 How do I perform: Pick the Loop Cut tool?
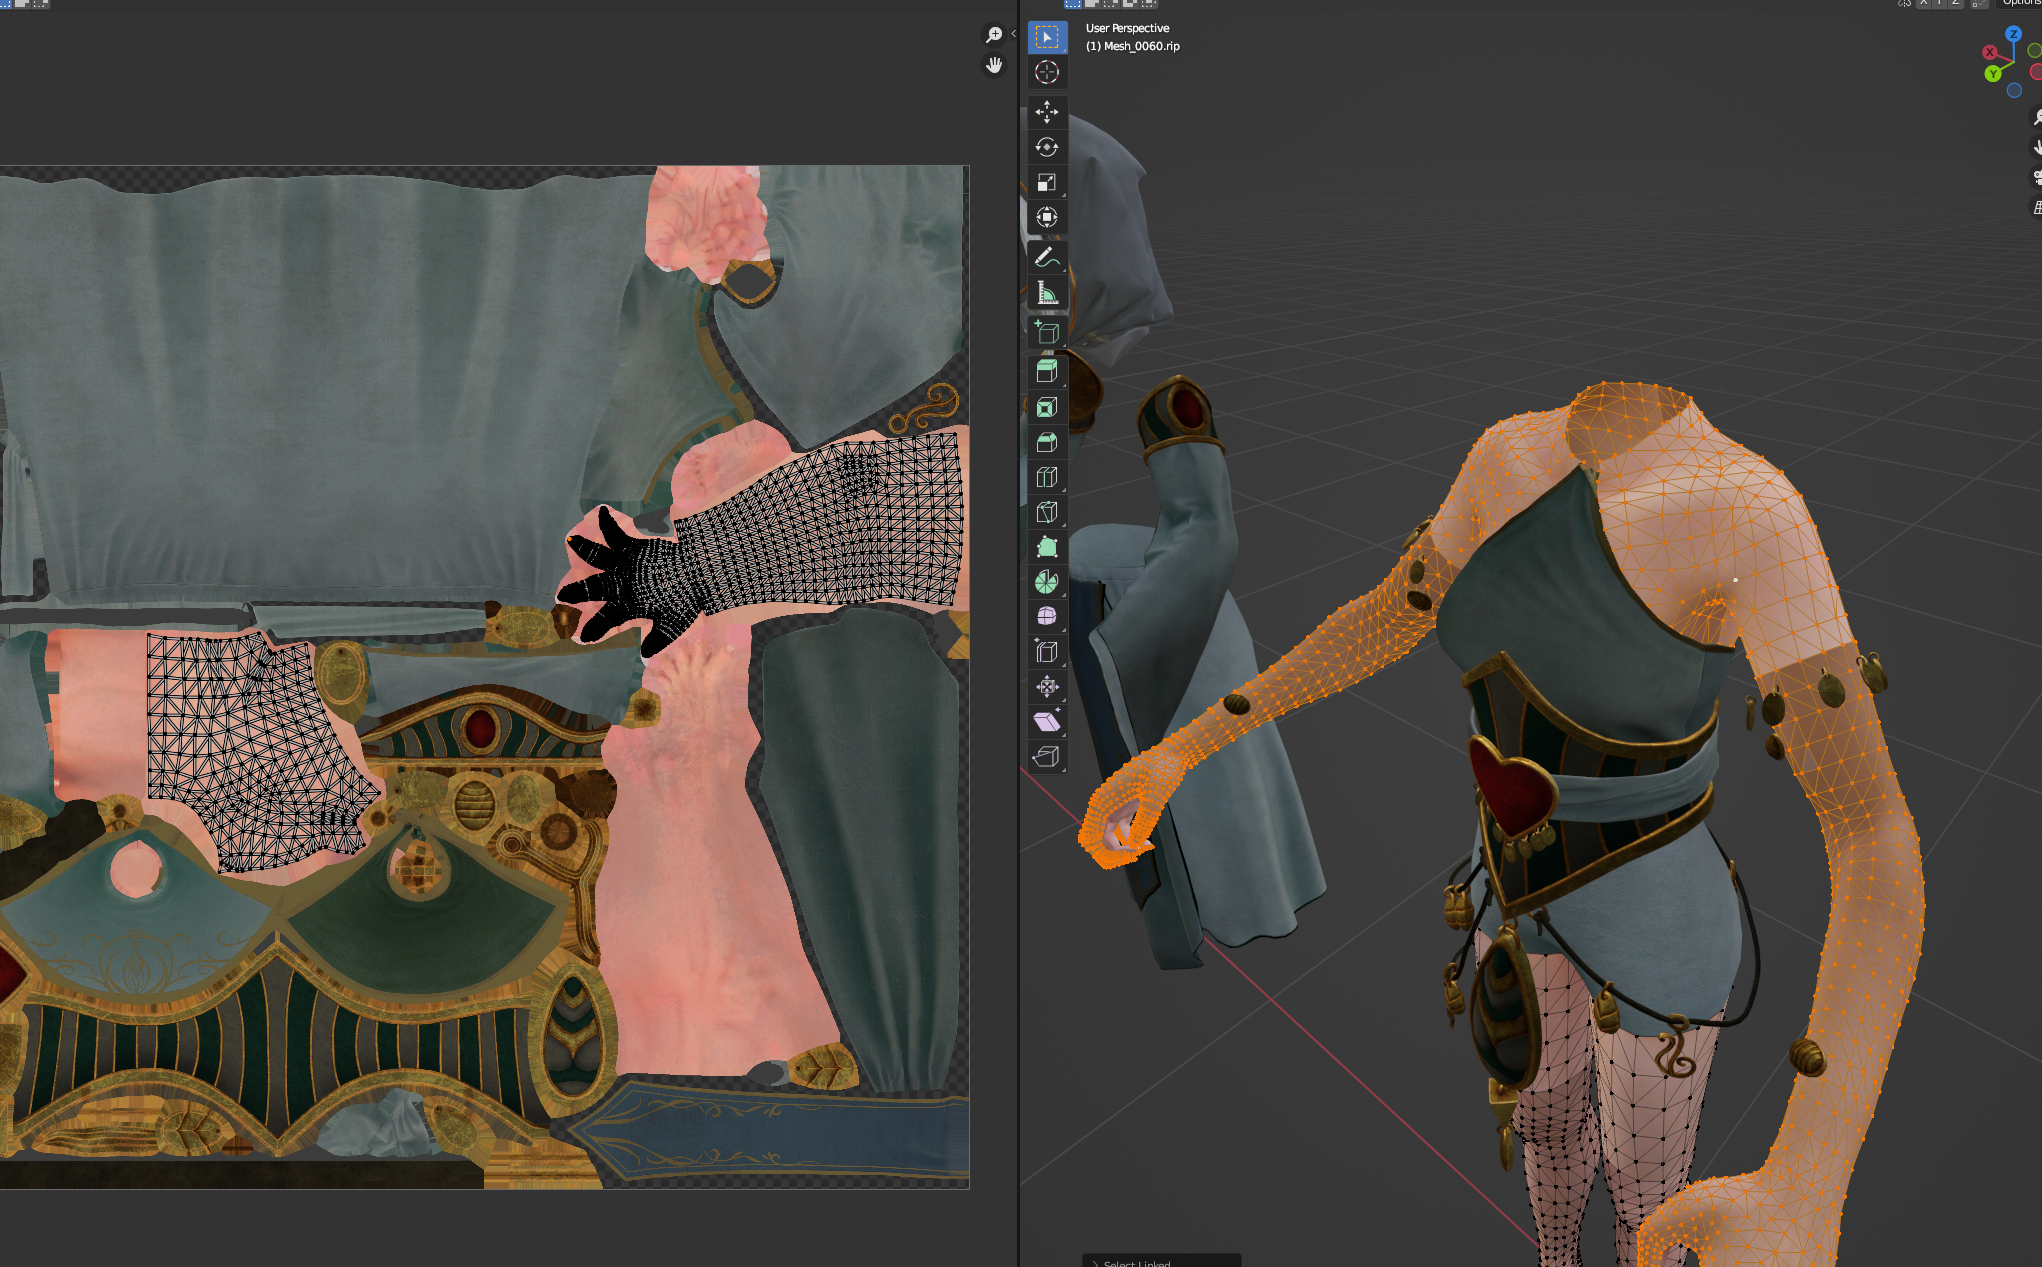tap(1046, 477)
